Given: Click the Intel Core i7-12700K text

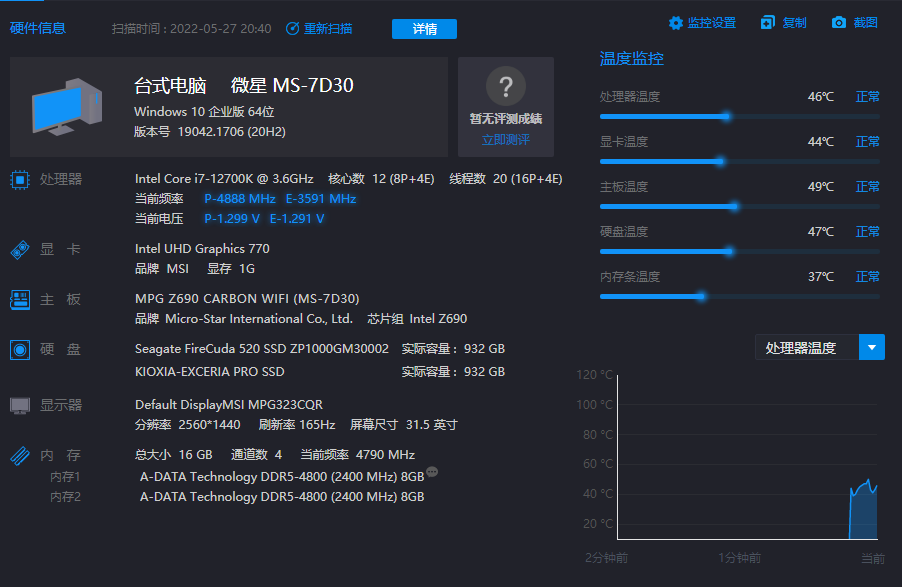Looking at the screenshot, I should 224,179.
